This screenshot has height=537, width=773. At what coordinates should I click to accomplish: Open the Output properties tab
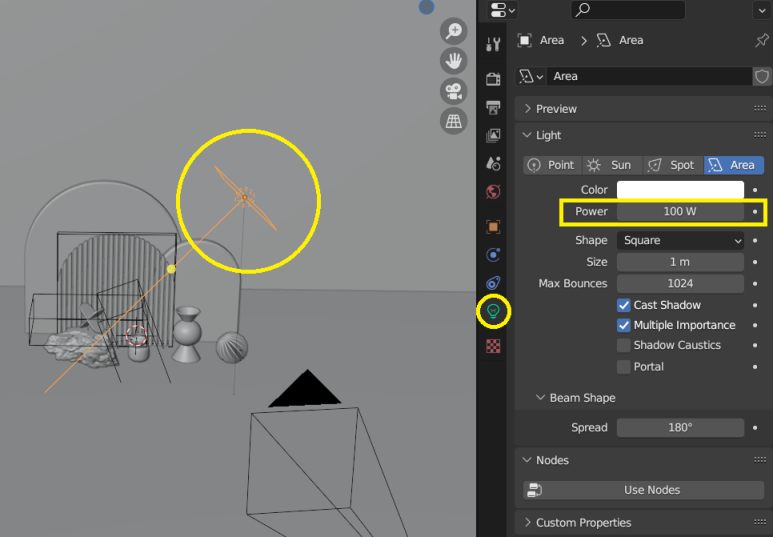click(493, 107)
